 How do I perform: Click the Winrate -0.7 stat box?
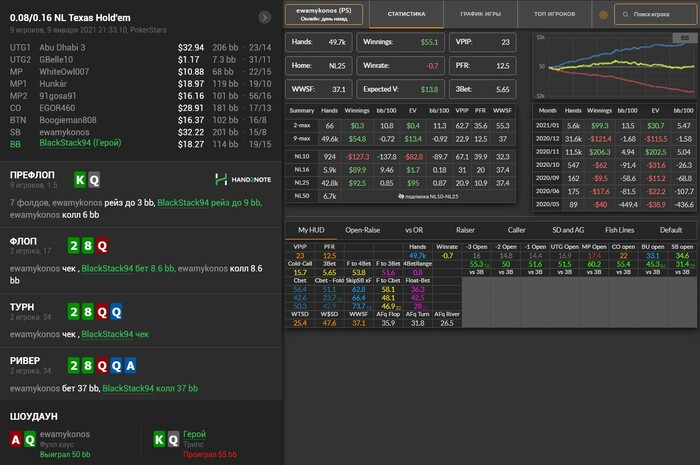(x=400, y=66)
